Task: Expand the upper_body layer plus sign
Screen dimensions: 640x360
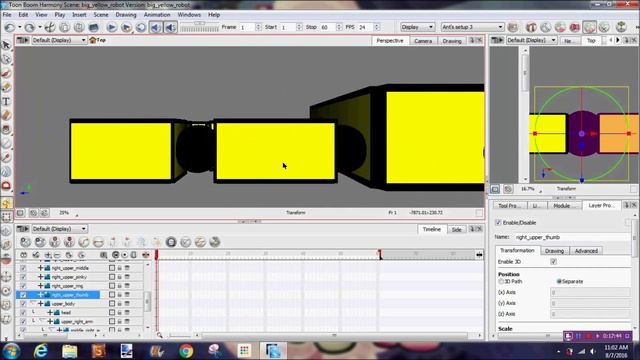Action: pyautogui.click(x=40, y=304)
